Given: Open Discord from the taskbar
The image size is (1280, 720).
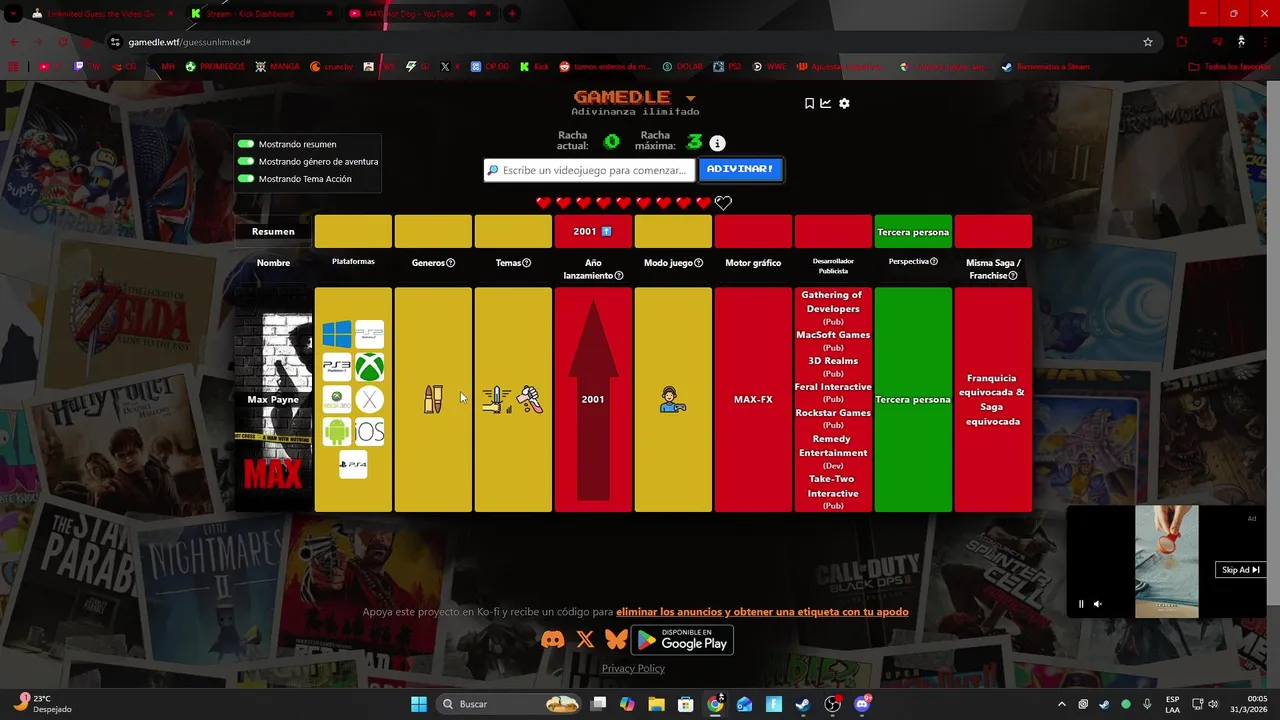Looking at the screenshot, I should pyautogui.click(x=862, y=704).
